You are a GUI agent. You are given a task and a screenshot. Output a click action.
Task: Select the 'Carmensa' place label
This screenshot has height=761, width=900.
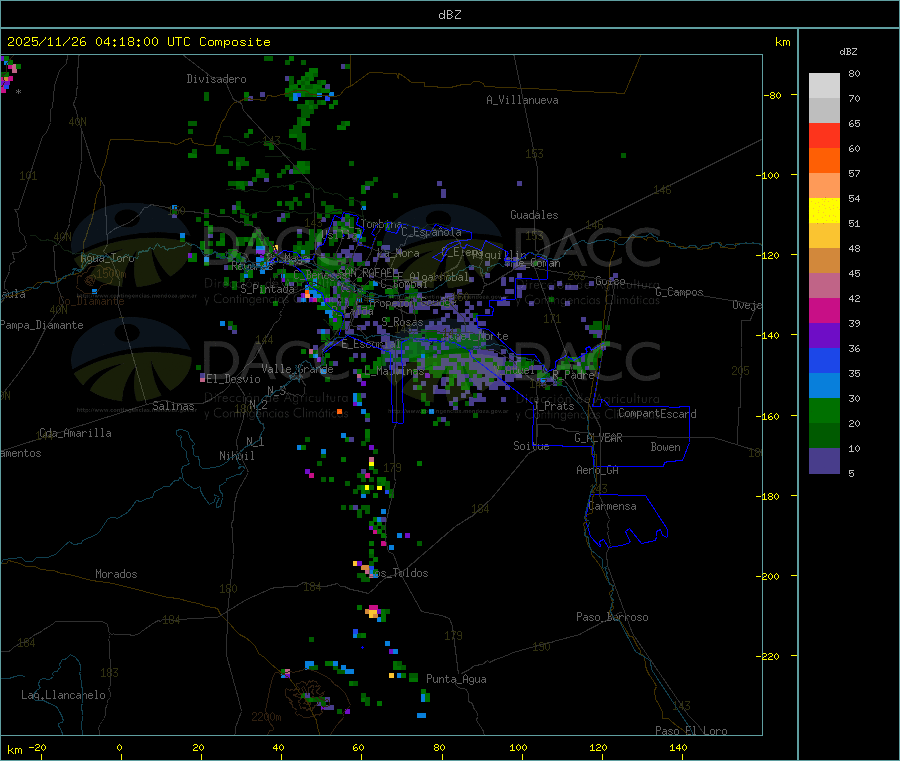[x=612, y=506]
